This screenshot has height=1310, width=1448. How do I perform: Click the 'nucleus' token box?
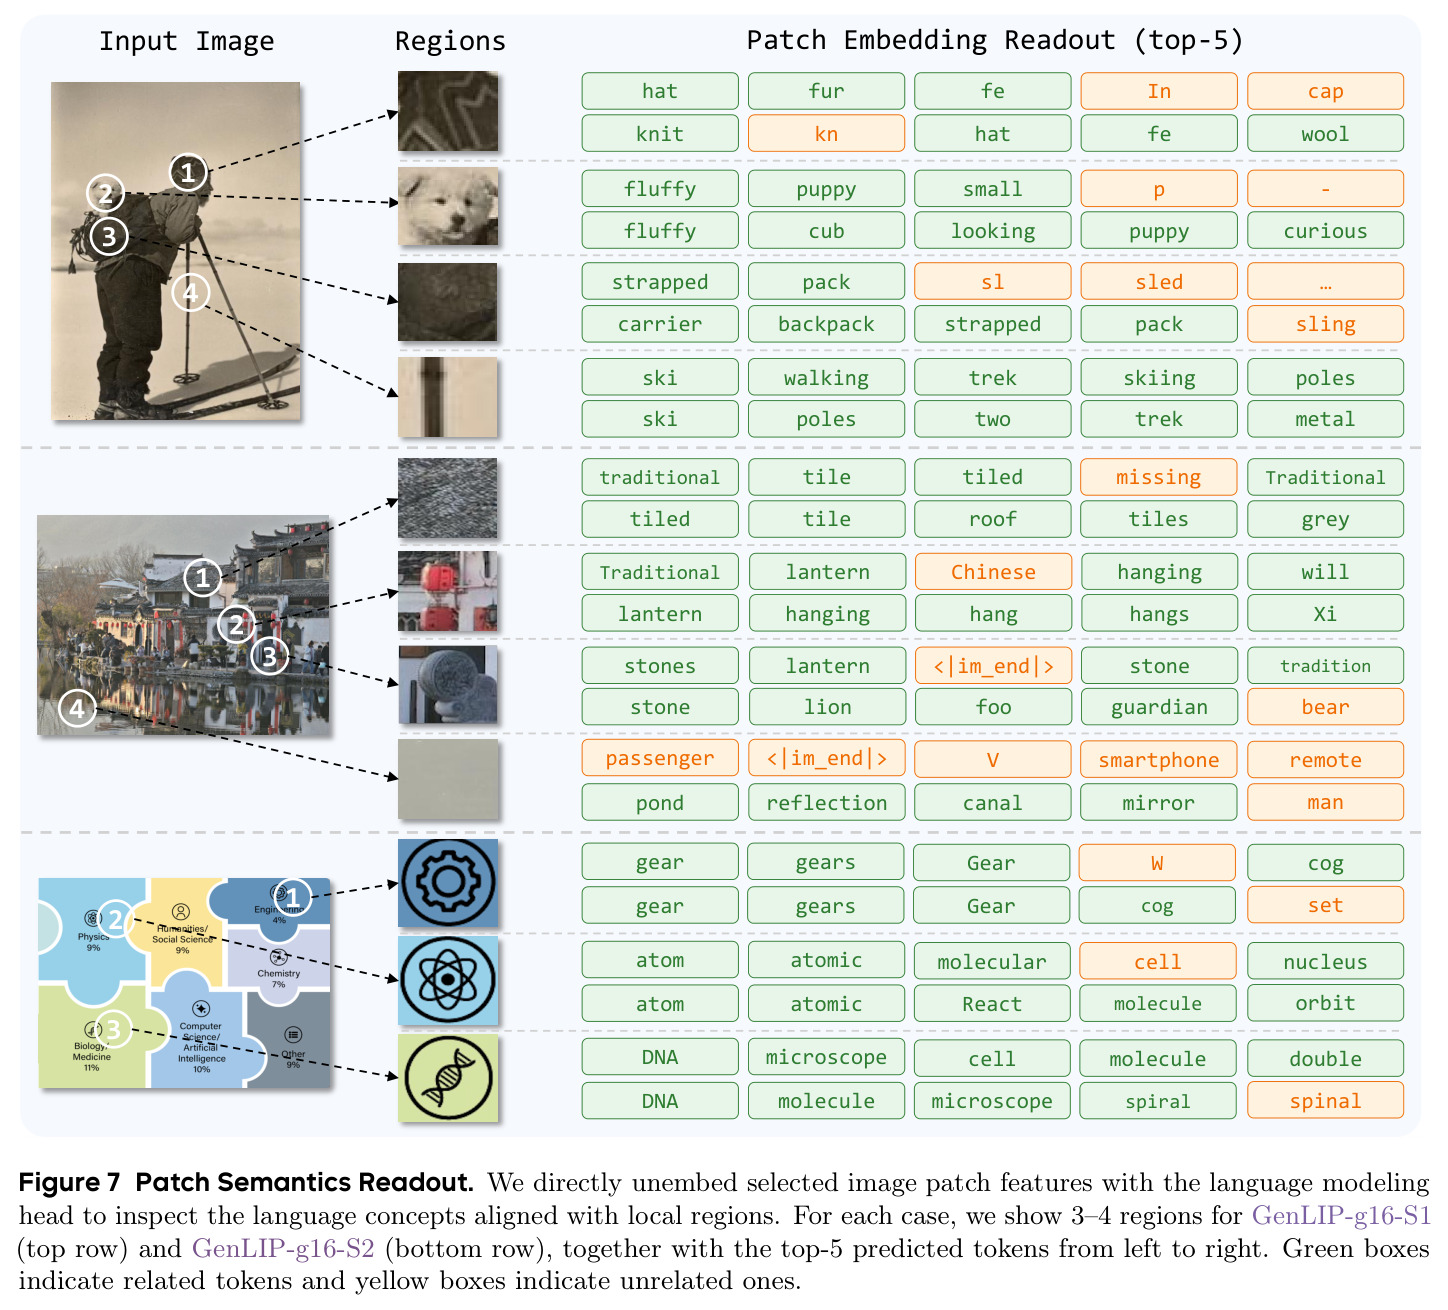(x=1325, y=962)
